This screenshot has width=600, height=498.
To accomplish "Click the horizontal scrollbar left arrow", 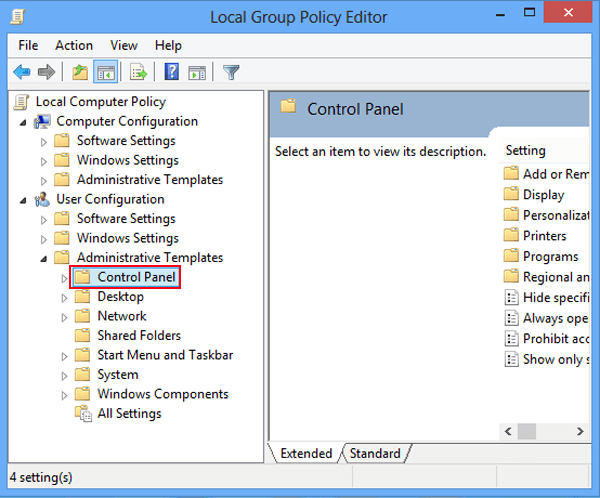I will click(x=508, y=431).
